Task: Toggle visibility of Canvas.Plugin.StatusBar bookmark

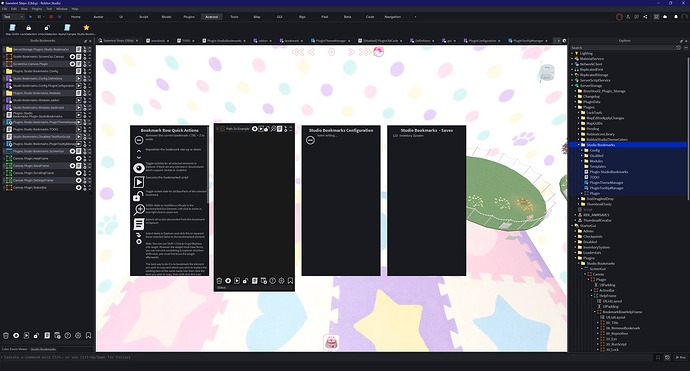Action: (x=78, y=187)
